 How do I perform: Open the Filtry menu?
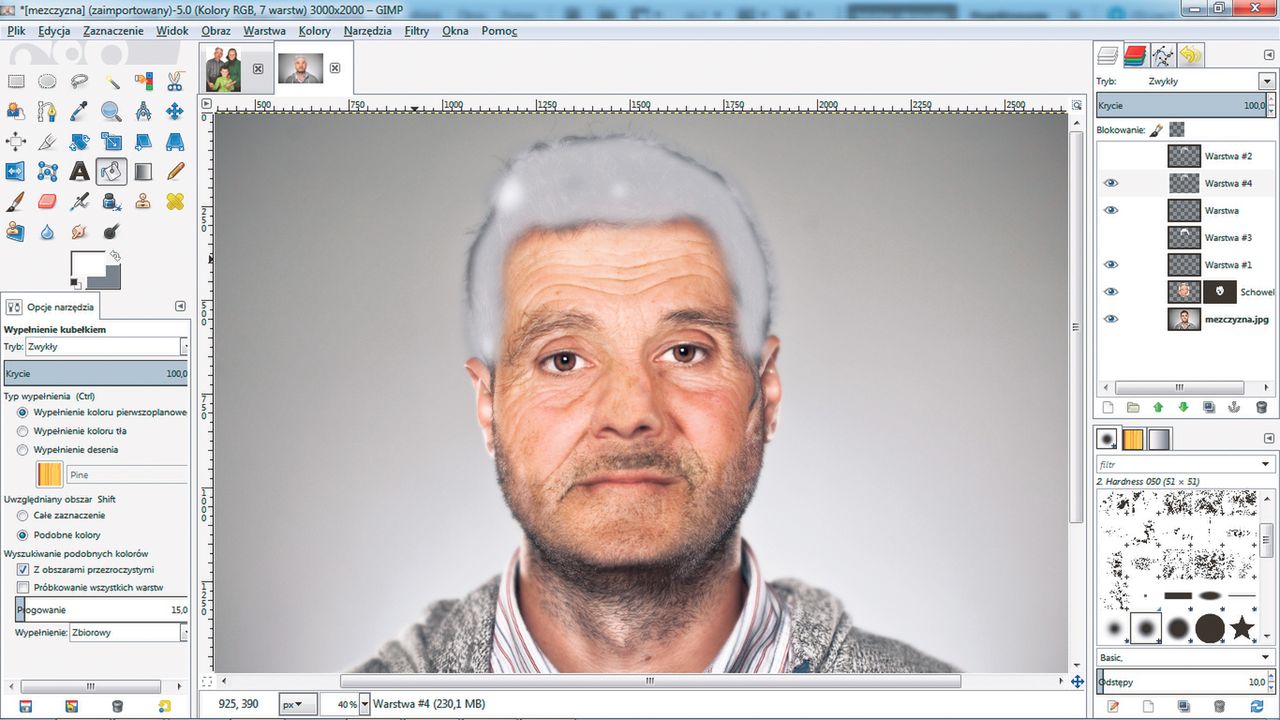417,31
